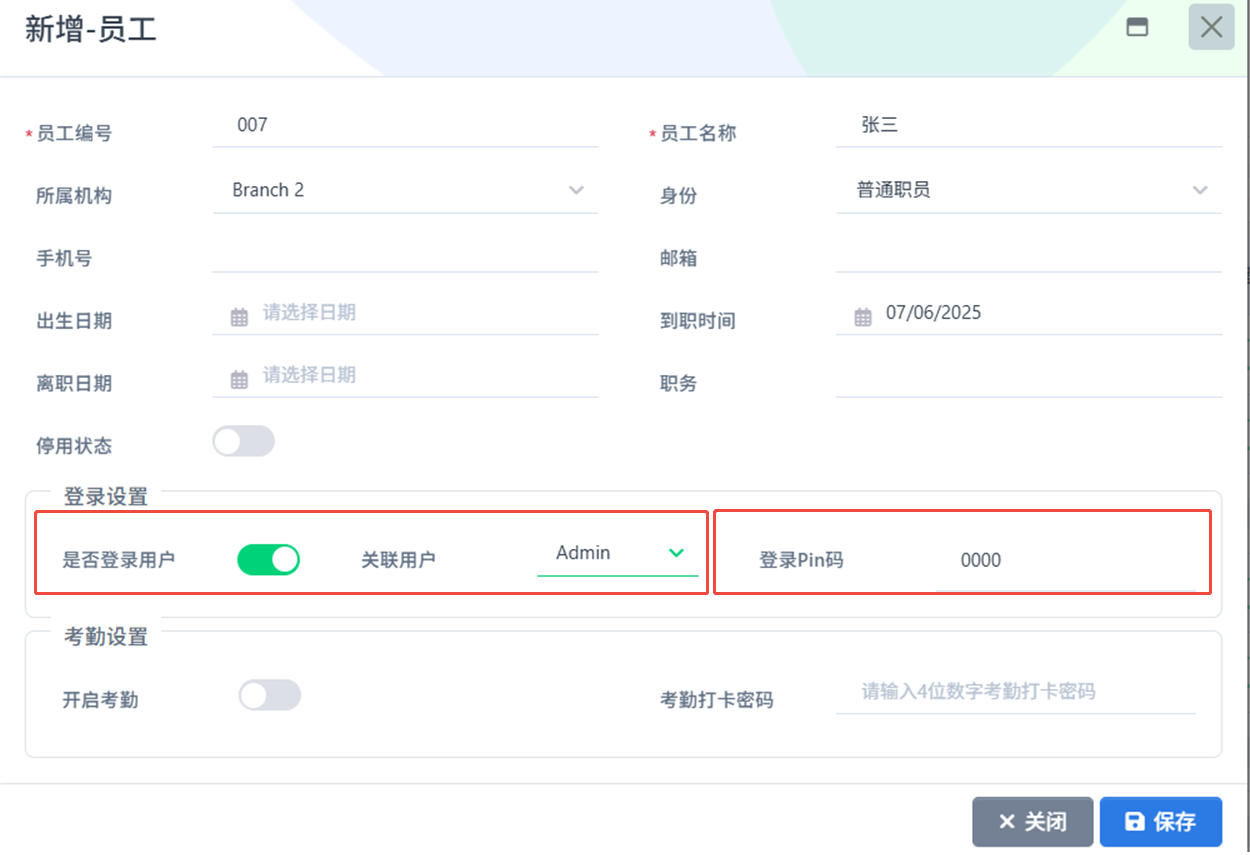
Task: Click the calendar icon for 到职时间
Action: pos(863,317)
